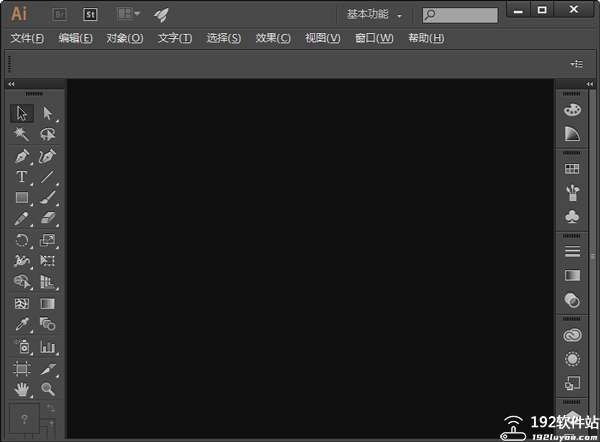Choose the Eyedropper tool

tap(22, 325)
